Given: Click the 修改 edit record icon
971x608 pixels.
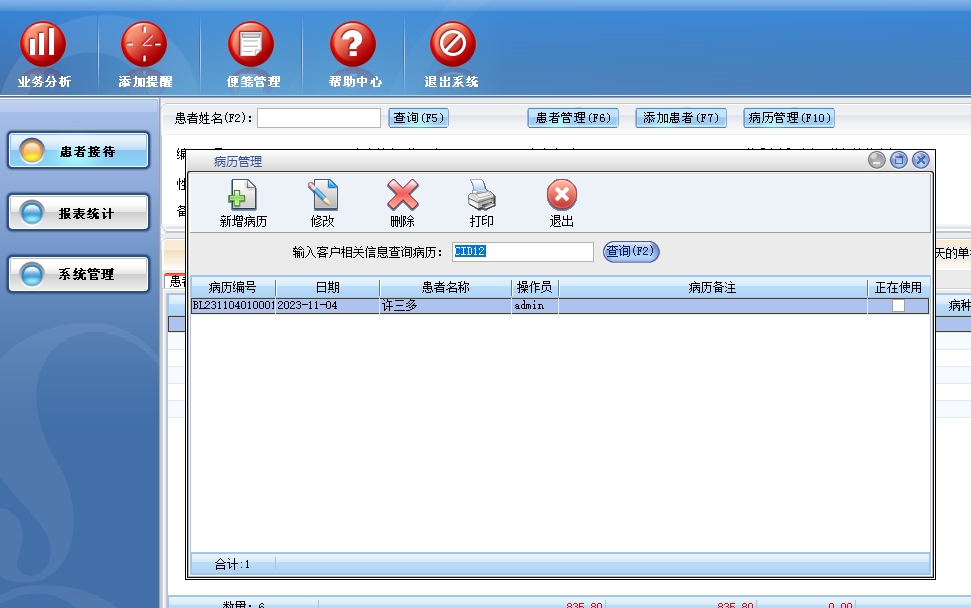Looking at the screenshot, I should [x=323, y=195].
